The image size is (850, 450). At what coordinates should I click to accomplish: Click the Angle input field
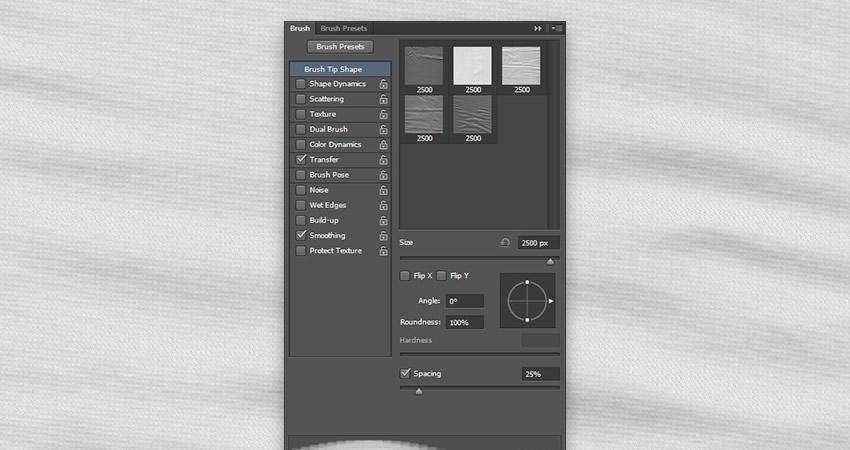point(465,301)
